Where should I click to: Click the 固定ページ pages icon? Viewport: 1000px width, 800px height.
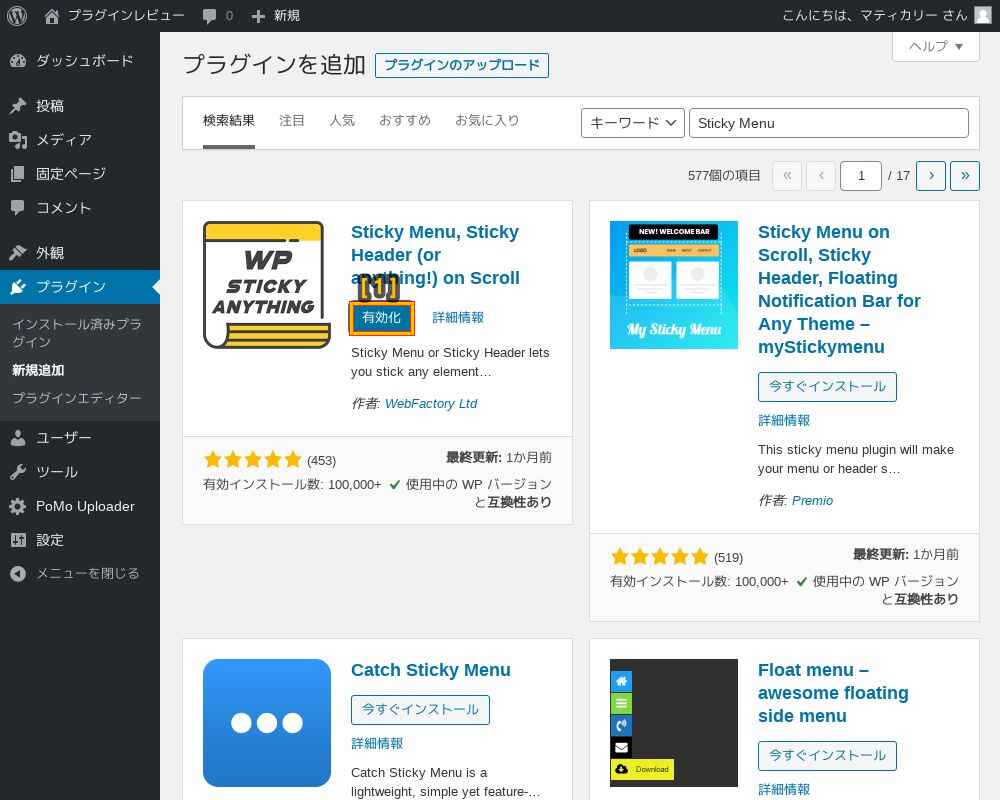pyautogui.click(x=18, y=174)
